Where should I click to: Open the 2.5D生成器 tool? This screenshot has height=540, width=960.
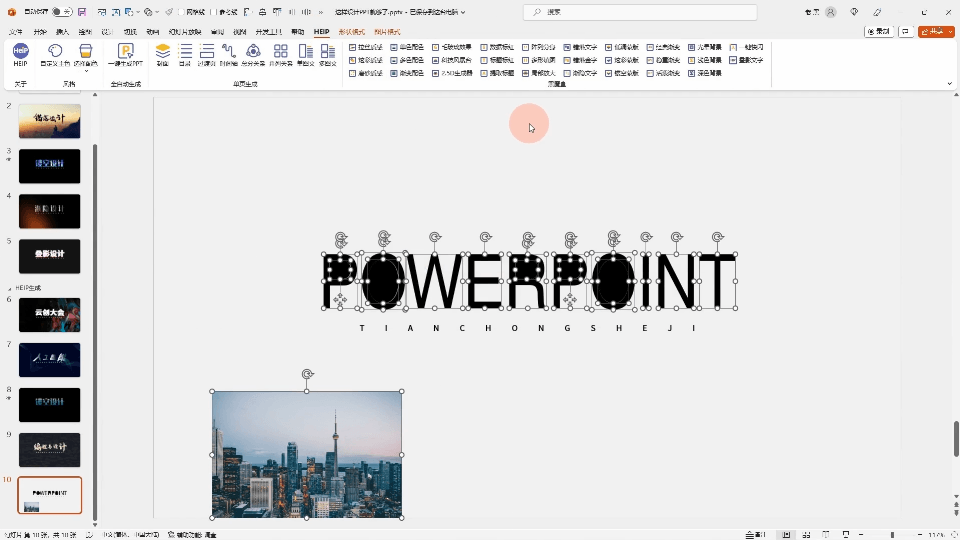452,73
